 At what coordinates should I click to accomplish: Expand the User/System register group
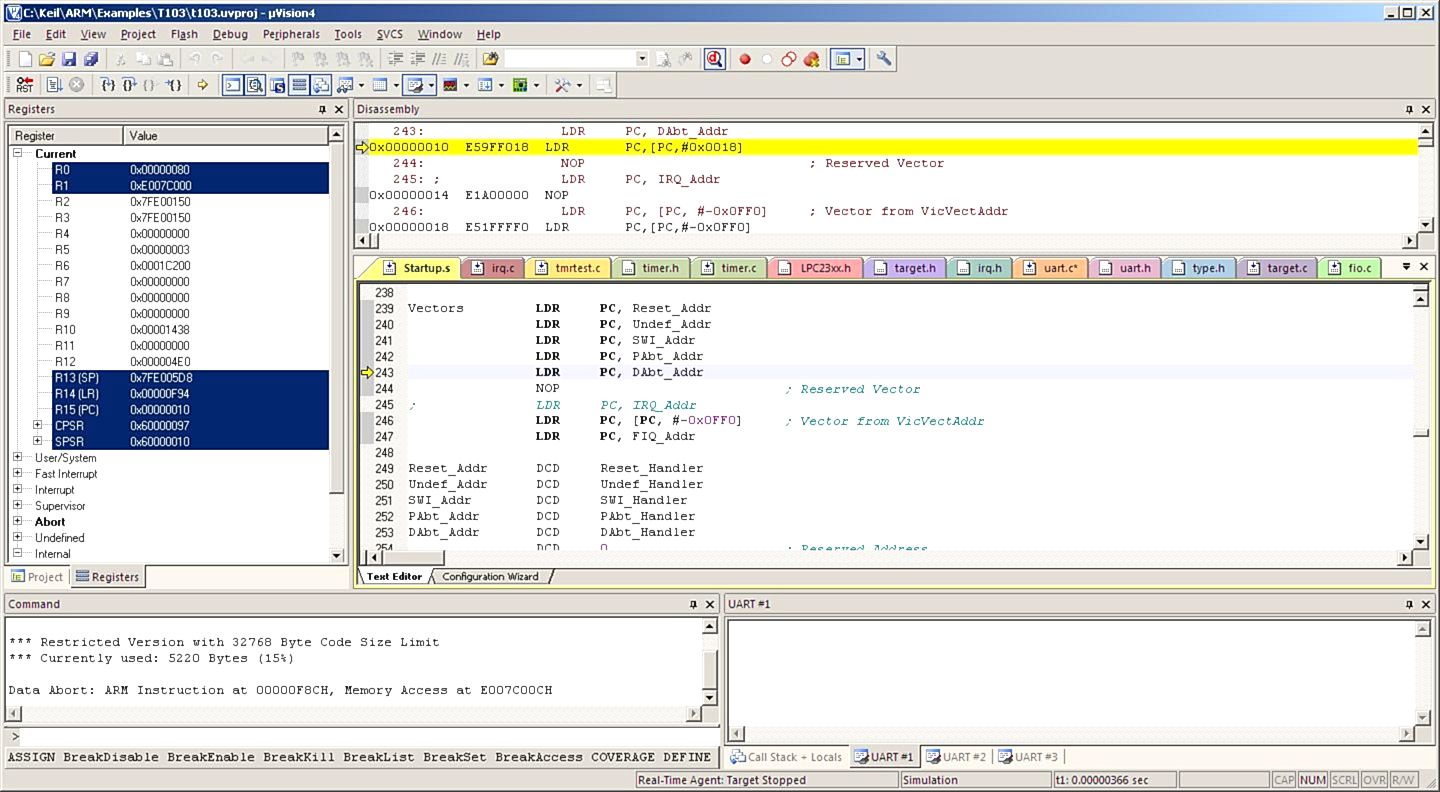(x=17, y=458)
